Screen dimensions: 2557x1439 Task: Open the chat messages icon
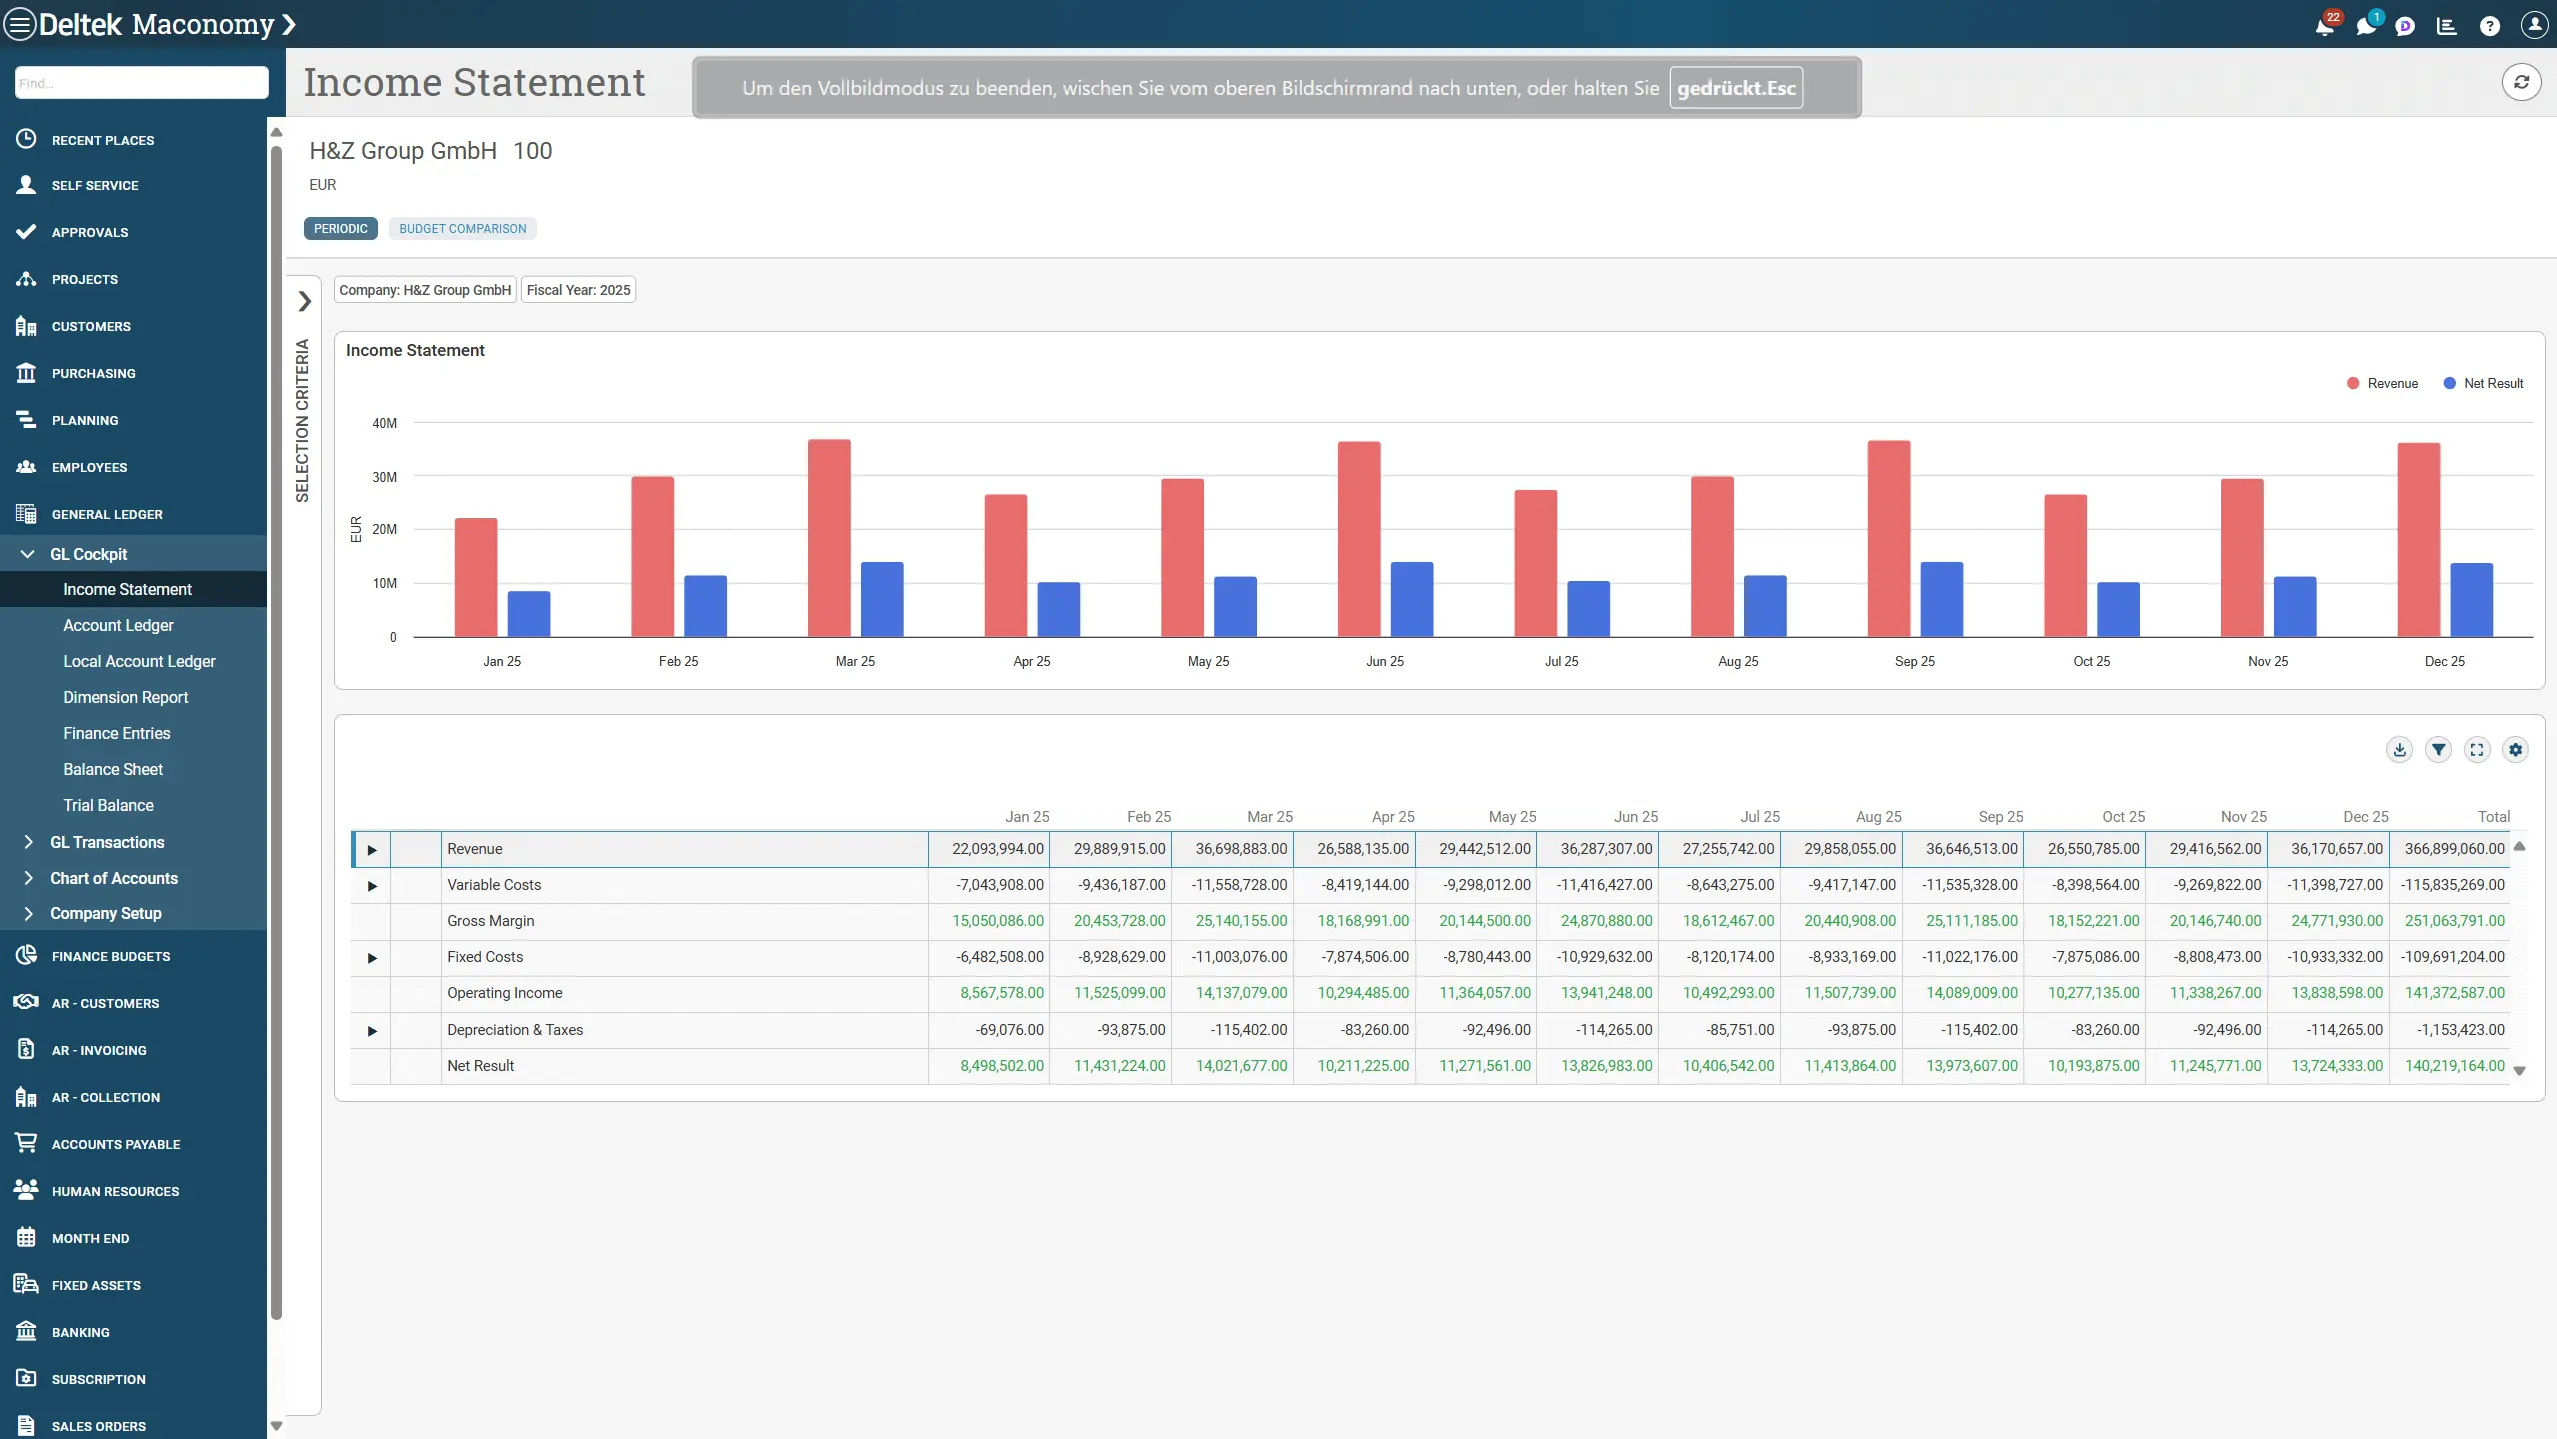(2365, 27)
